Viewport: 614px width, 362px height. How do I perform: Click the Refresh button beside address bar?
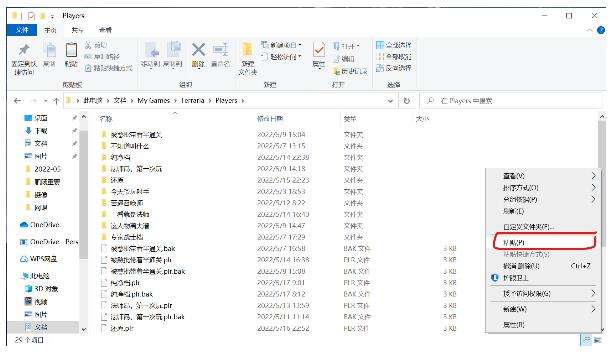pos(407,101)
